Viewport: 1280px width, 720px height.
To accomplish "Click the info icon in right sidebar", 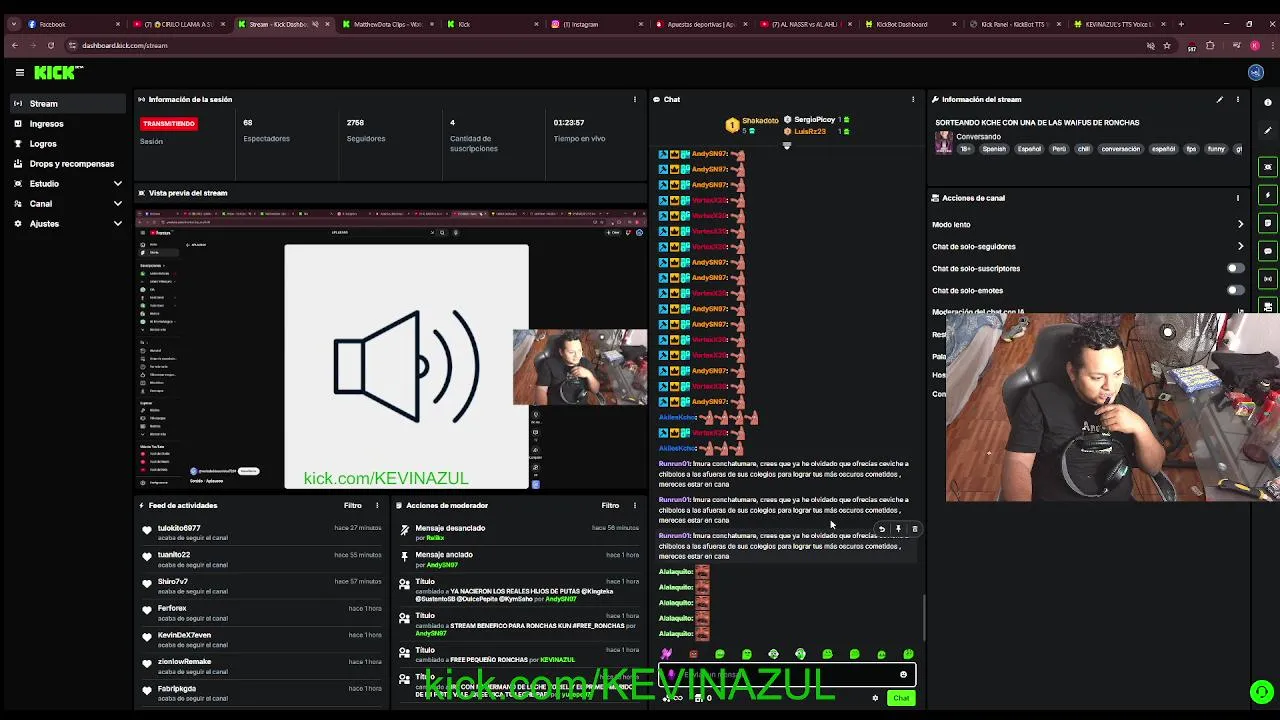I will pyautogui.click(x=1268, y=103).
